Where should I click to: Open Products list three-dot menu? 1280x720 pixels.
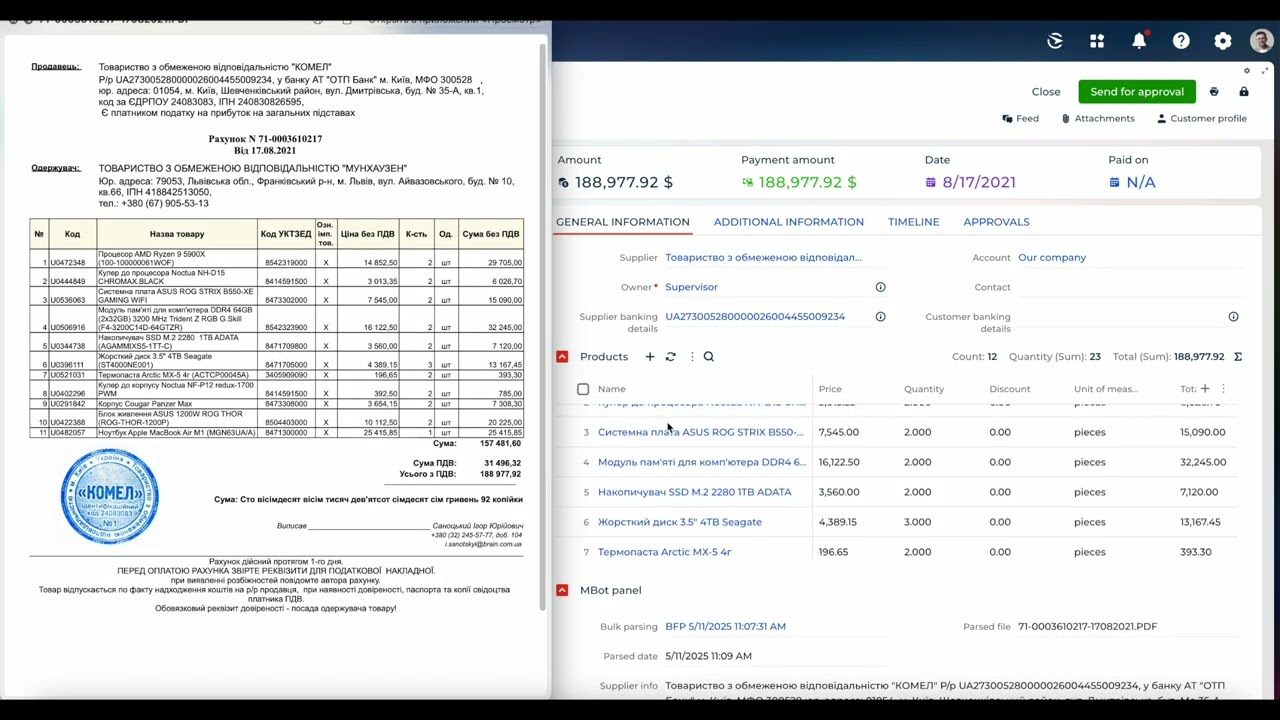pyautogui.click(x=691, y=357)
